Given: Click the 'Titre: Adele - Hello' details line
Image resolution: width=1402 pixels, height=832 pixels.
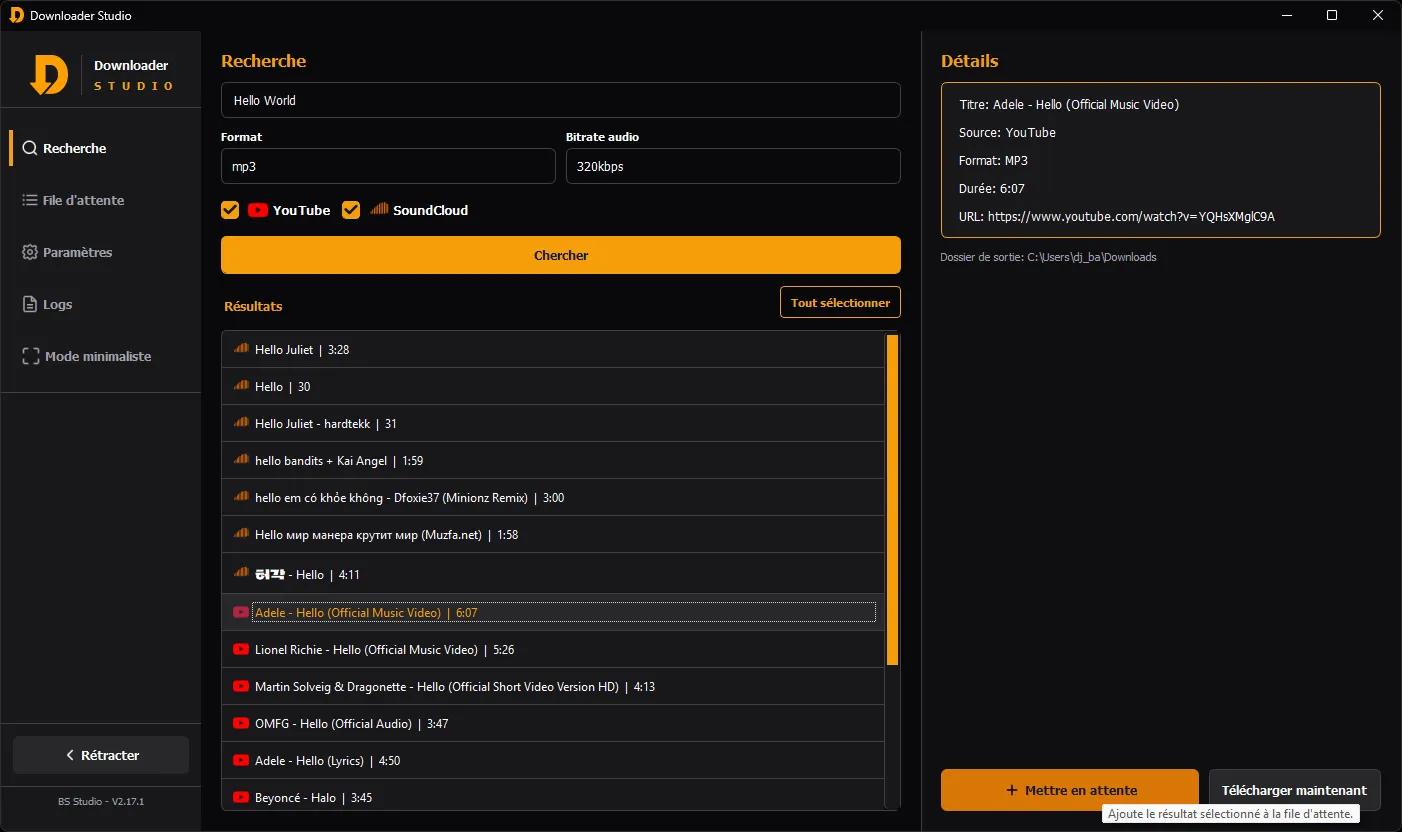Looking at the screenshot, I should point(1069,104).
